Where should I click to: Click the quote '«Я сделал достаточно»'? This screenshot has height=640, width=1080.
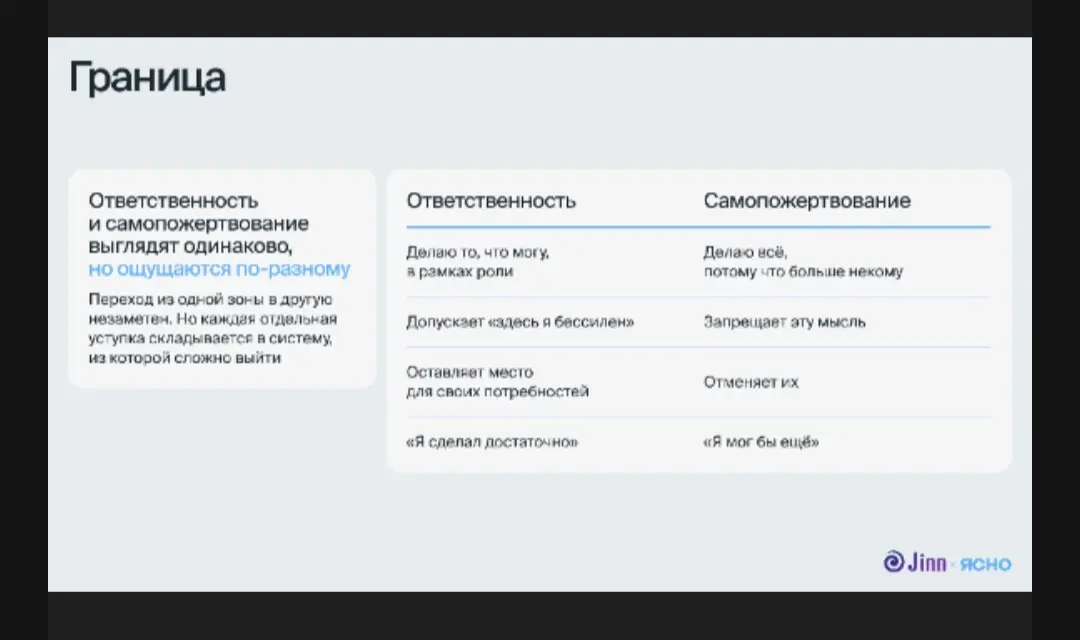[x=492, y=442]
